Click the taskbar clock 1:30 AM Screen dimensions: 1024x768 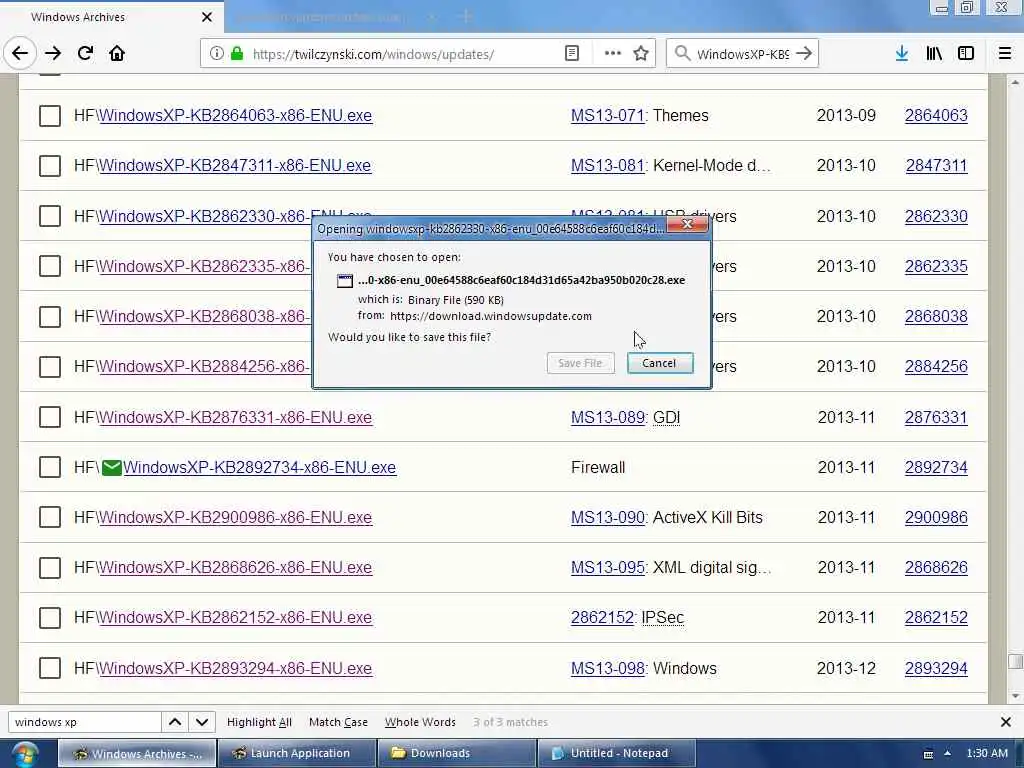coord(987,753)
